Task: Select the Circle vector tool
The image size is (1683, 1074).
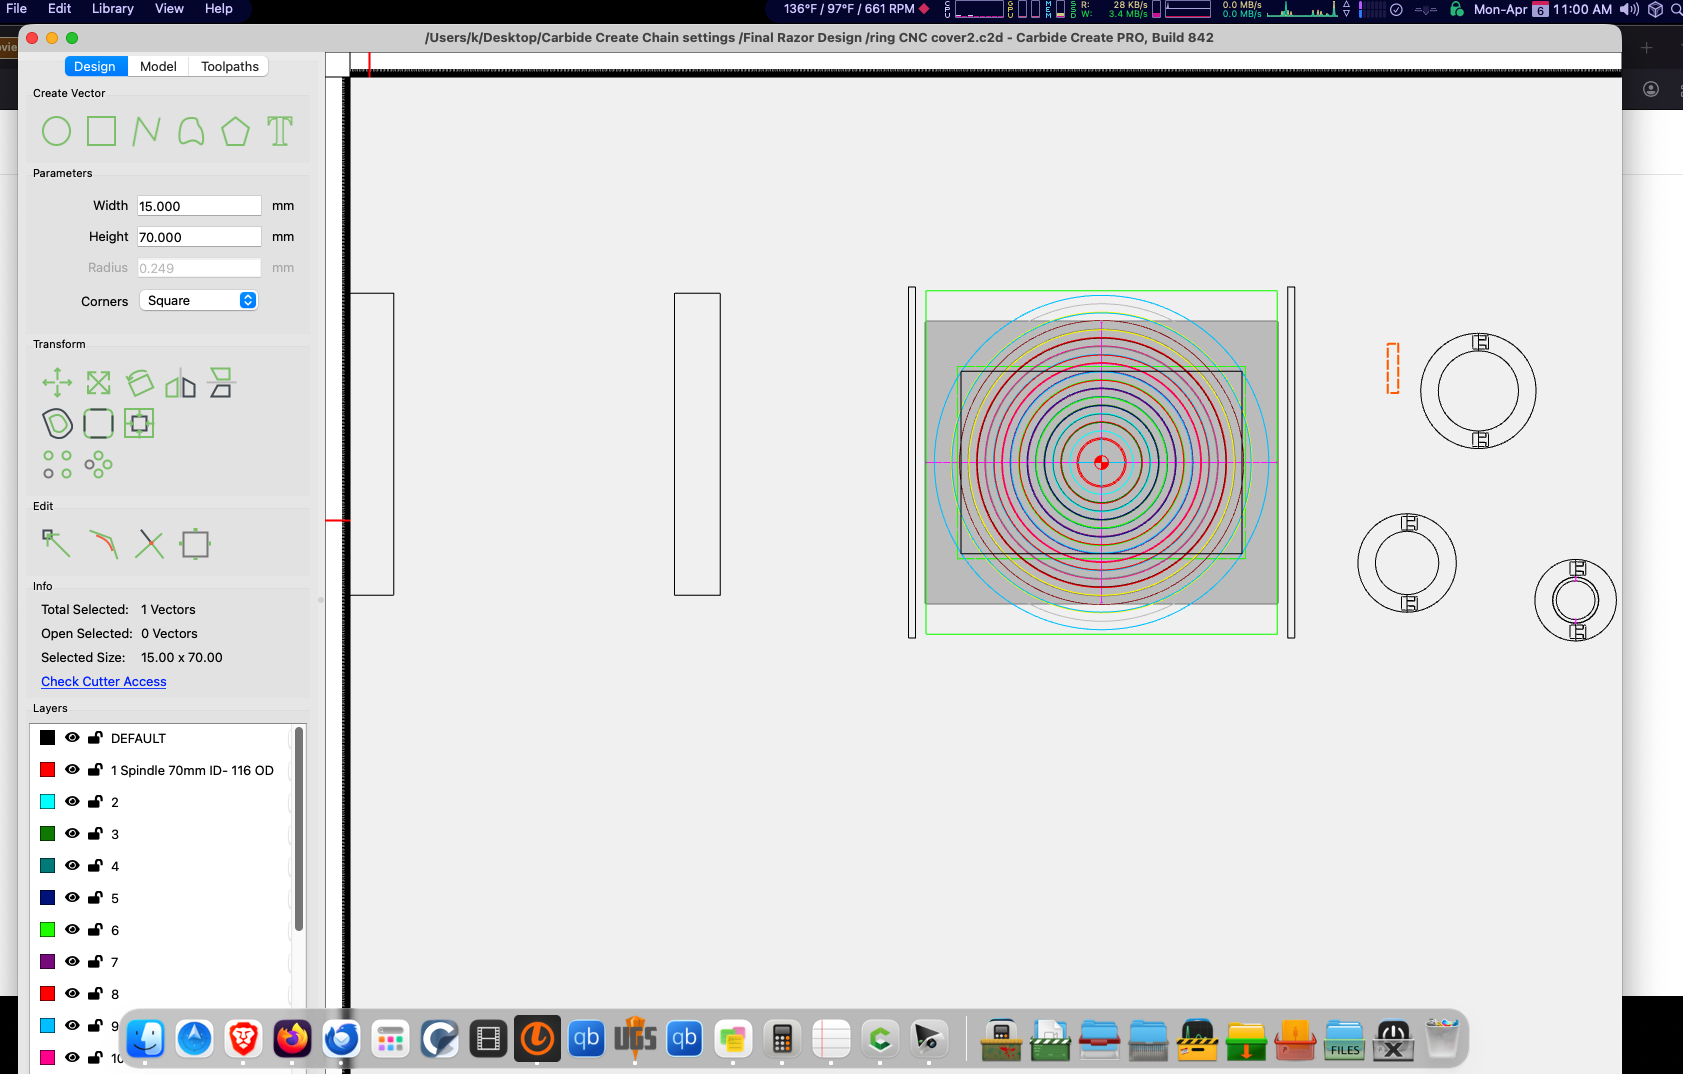Action: [56, 131]
